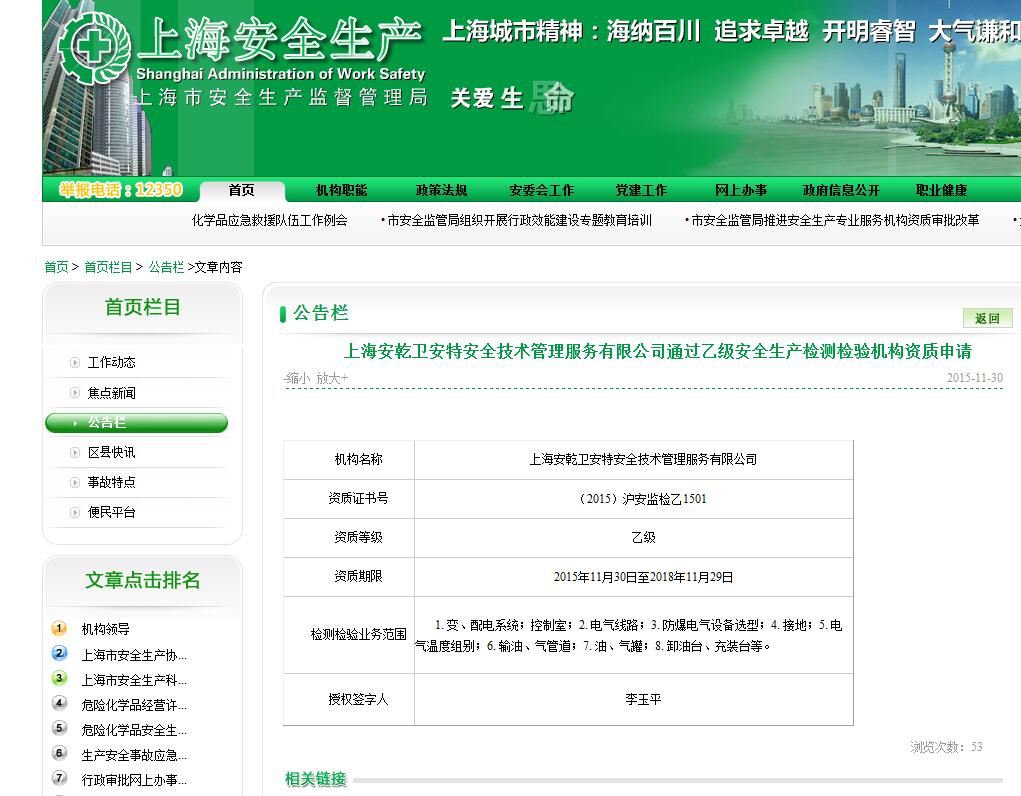Enlarge article text with 放大+
Image resolution: width=1021 pixels, height=796 pixels.
click(x=332, y=379)
